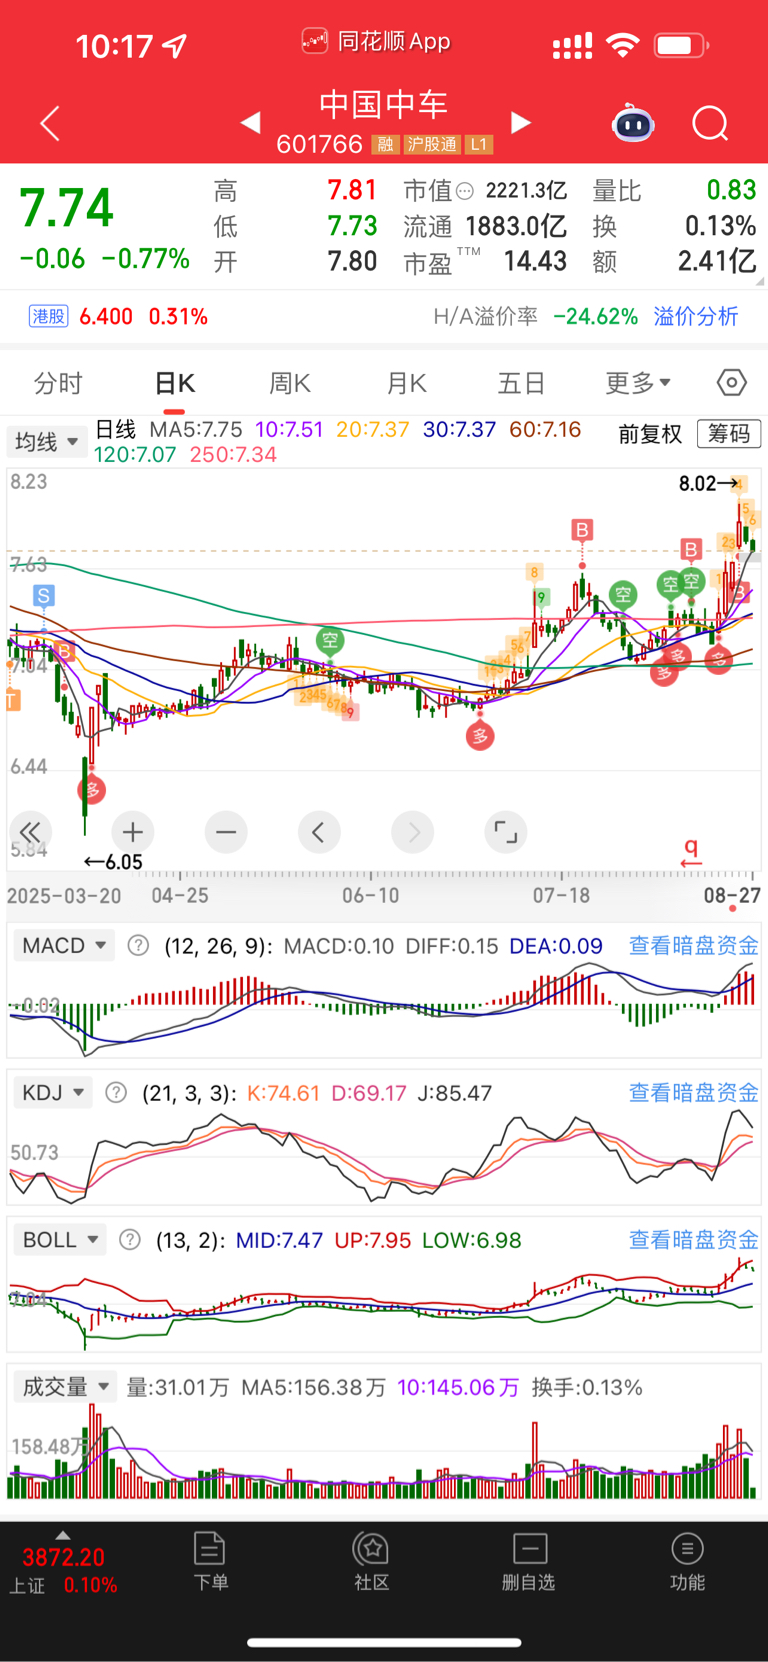Image resolution: width=768 pixels, height=1662 pixels.
Task: Toggle 前复权 price adjustment
Action: point(650,433)
